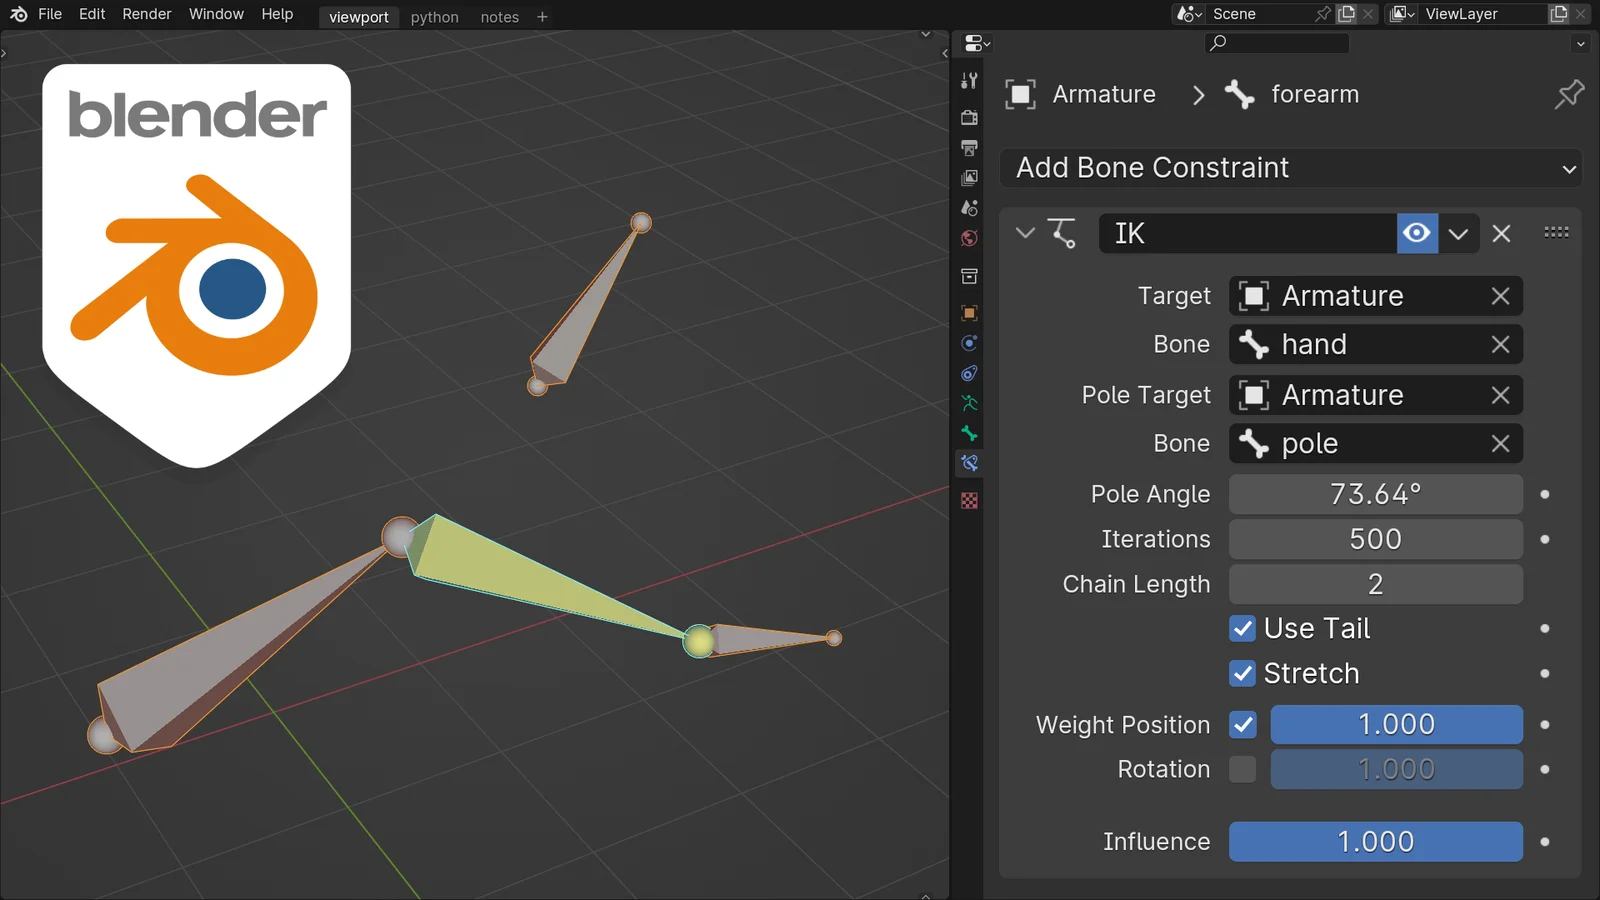
Task: Open the Tool properties tab
Action: coord(969,81)
